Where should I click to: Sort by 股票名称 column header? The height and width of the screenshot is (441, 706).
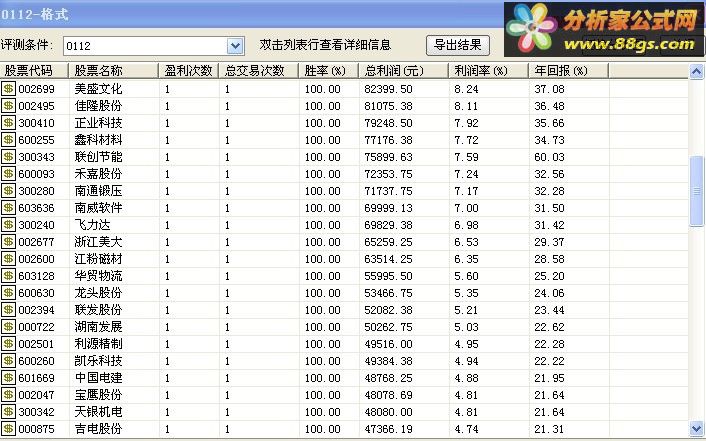(113, 71)
